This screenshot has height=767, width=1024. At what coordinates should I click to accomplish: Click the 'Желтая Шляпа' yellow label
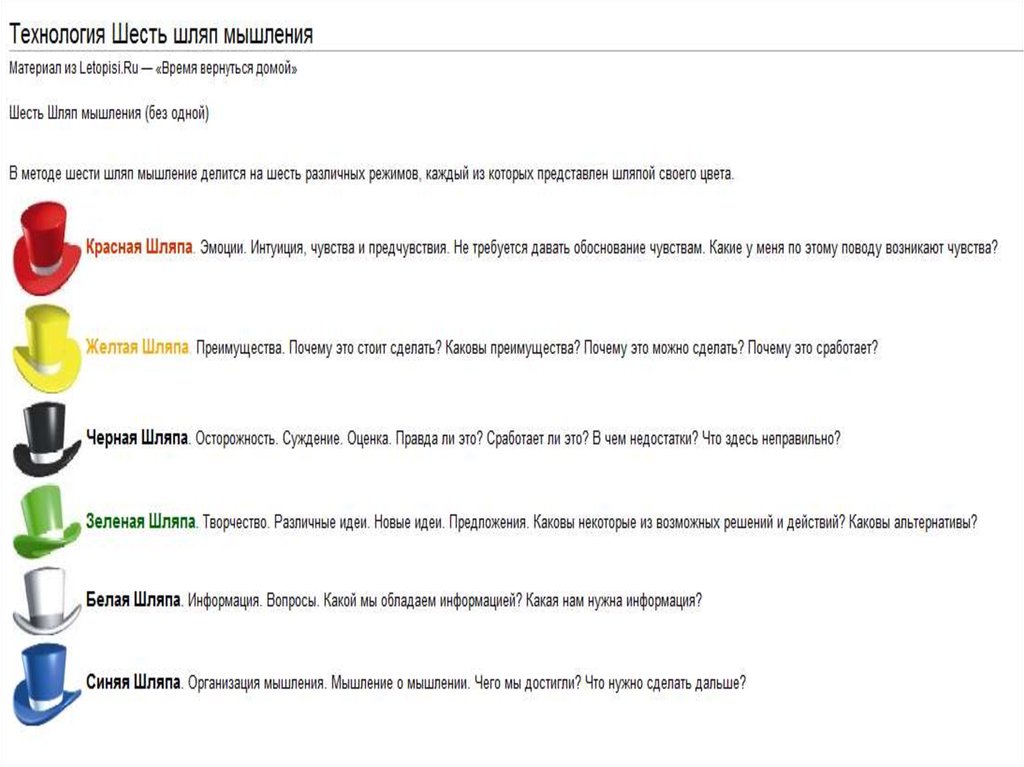(x=137, y=347)
